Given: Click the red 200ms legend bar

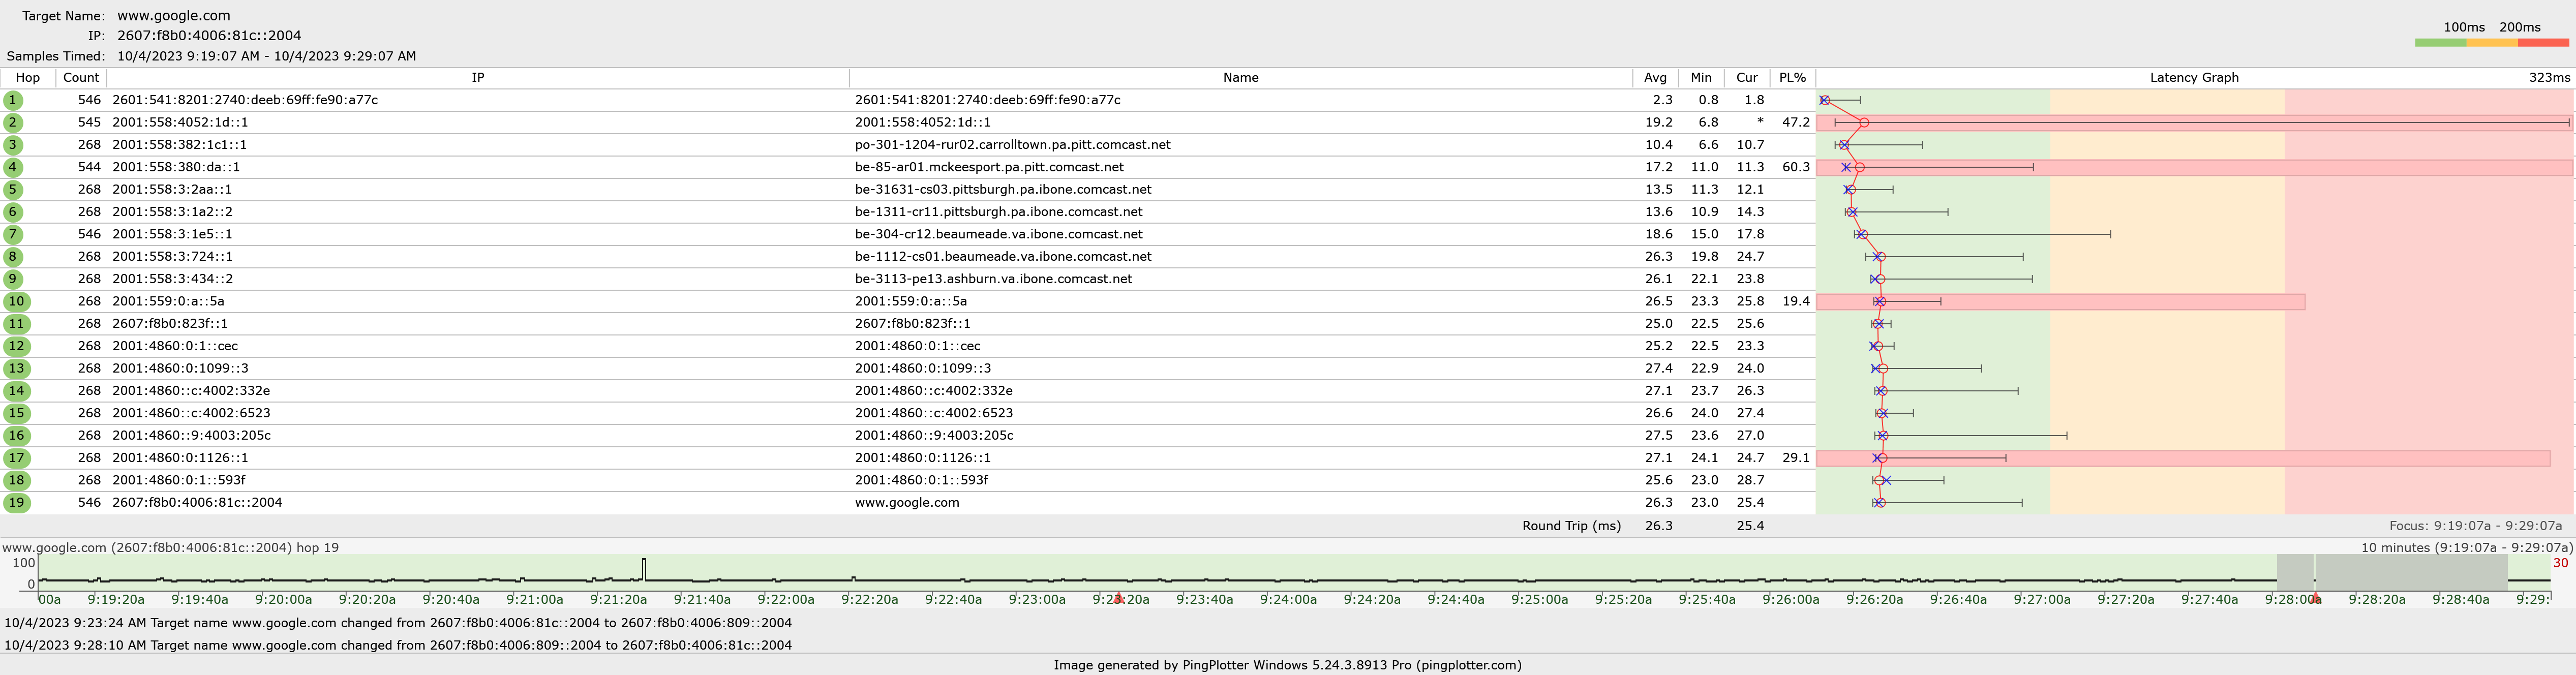Looking at the screenshot, I should point(2543,43).
